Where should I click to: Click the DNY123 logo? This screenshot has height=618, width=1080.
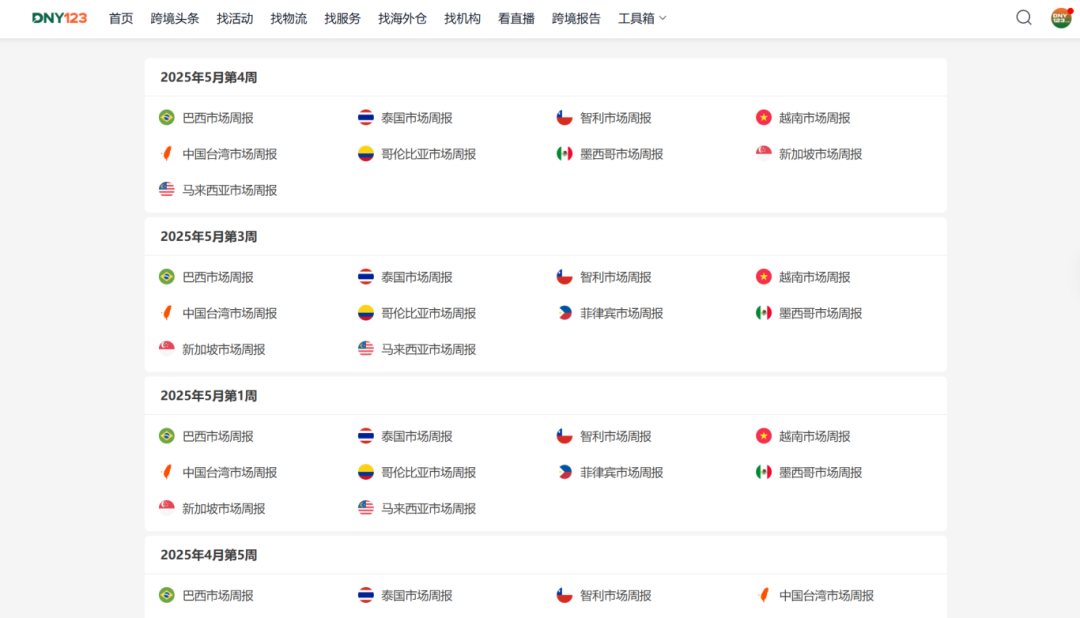[59, 18]
